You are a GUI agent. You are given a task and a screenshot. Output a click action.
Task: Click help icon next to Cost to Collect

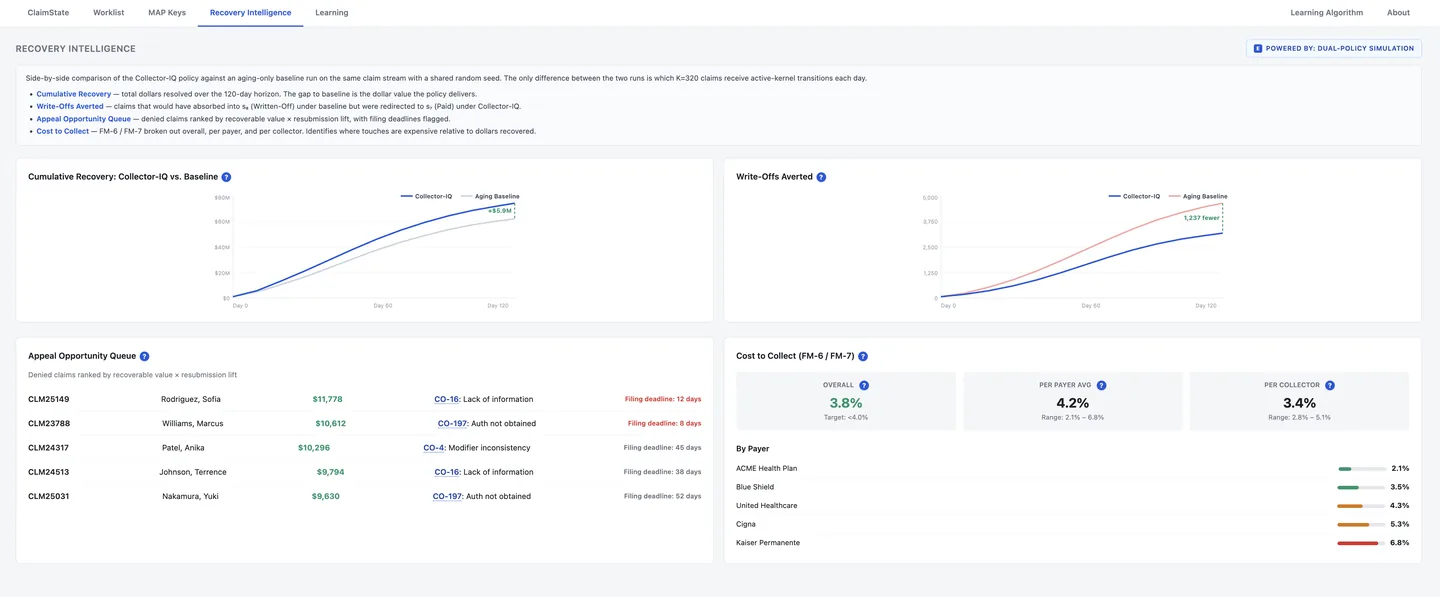(863, 356)
